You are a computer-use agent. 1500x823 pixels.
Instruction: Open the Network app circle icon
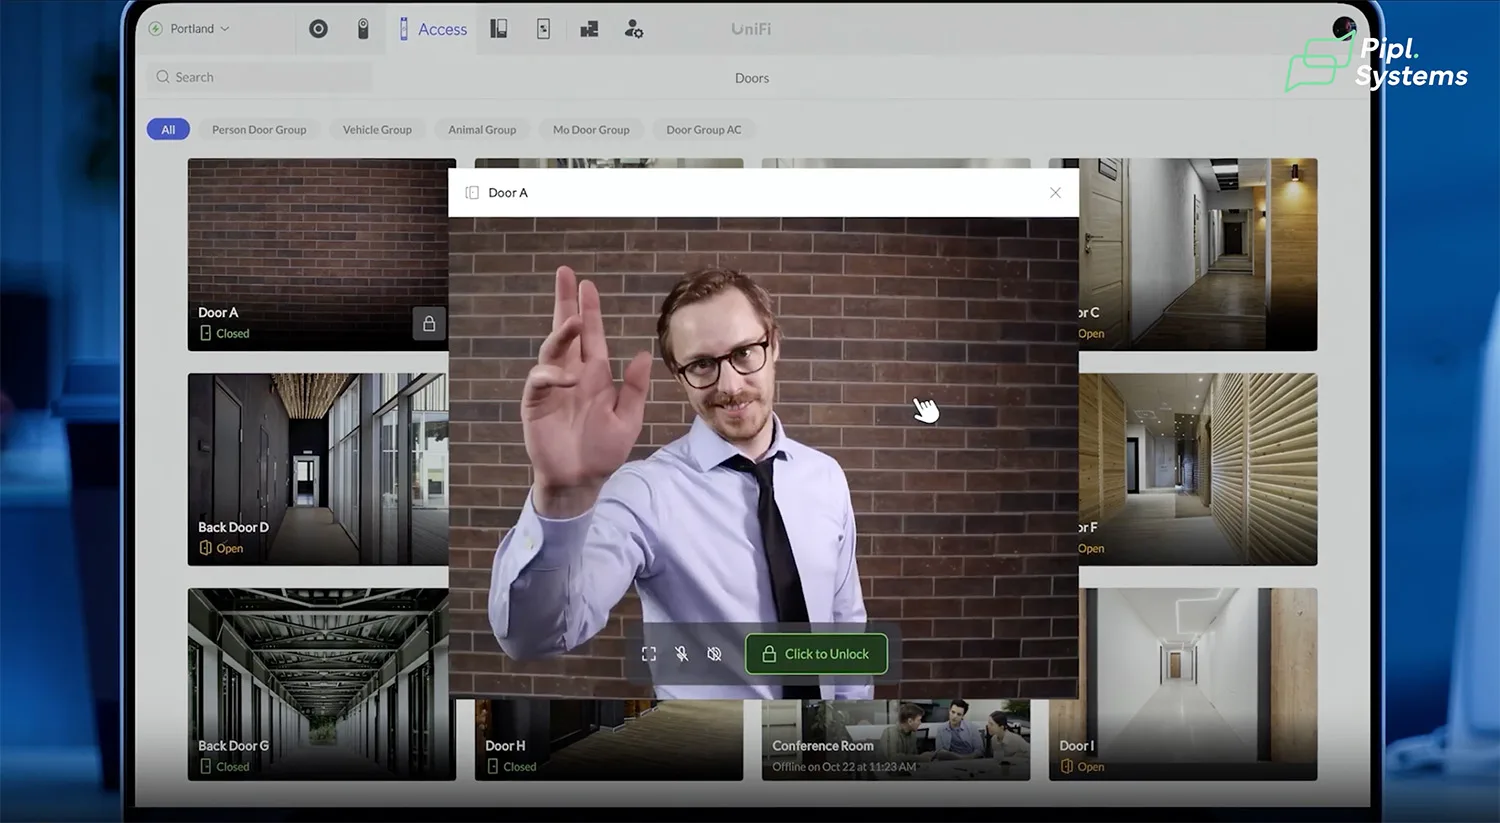pos(318,29)
